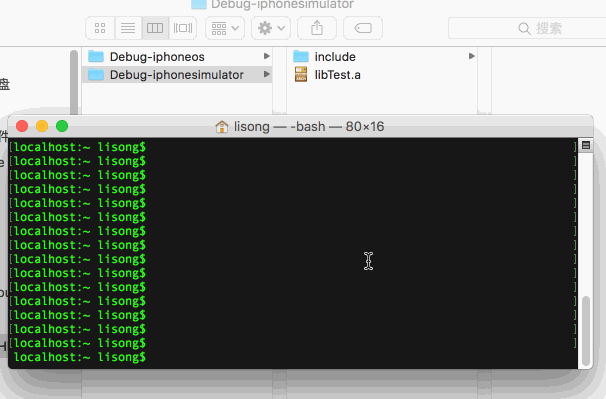Switch Finder to cover flow view
The width and height of the screenshot is (606, 399).
[183, 28]
